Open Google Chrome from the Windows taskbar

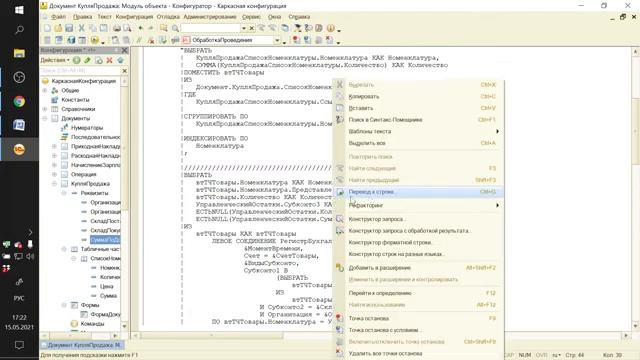pos(19,101)
